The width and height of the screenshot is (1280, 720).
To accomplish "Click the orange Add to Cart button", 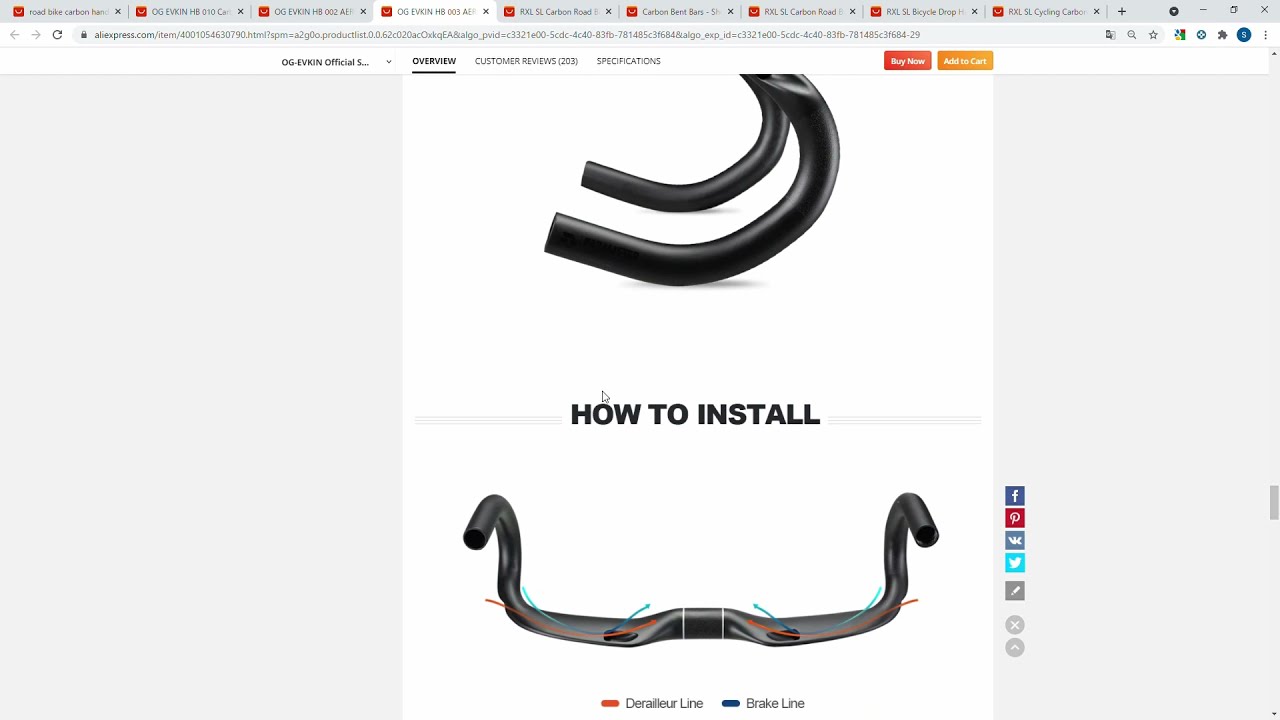I will coord(964,61).
